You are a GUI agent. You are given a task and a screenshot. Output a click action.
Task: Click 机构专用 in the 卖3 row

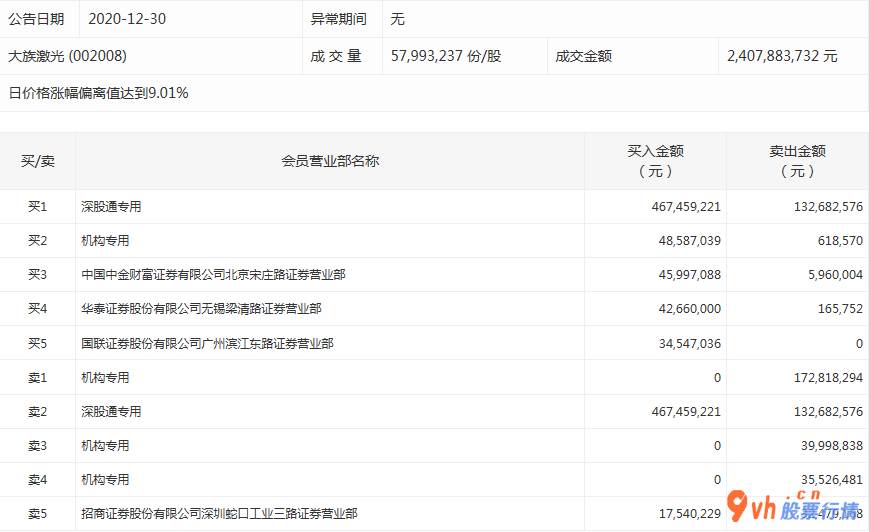pyautogui.click(x=105, y=446)
